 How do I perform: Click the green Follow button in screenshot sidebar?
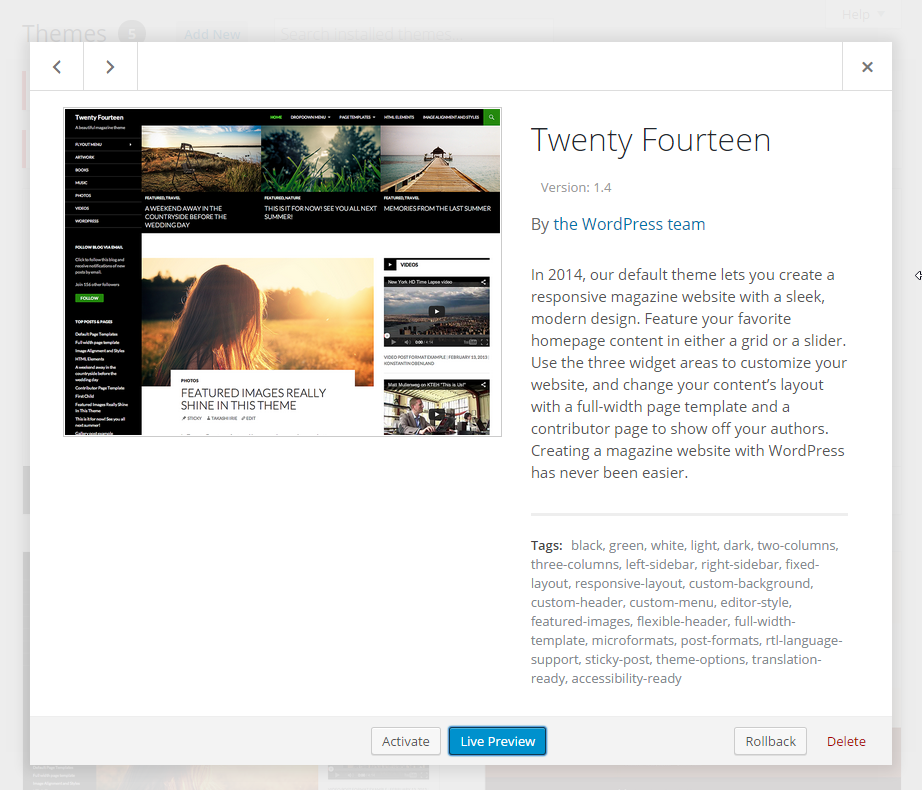(x=89, y=298)
